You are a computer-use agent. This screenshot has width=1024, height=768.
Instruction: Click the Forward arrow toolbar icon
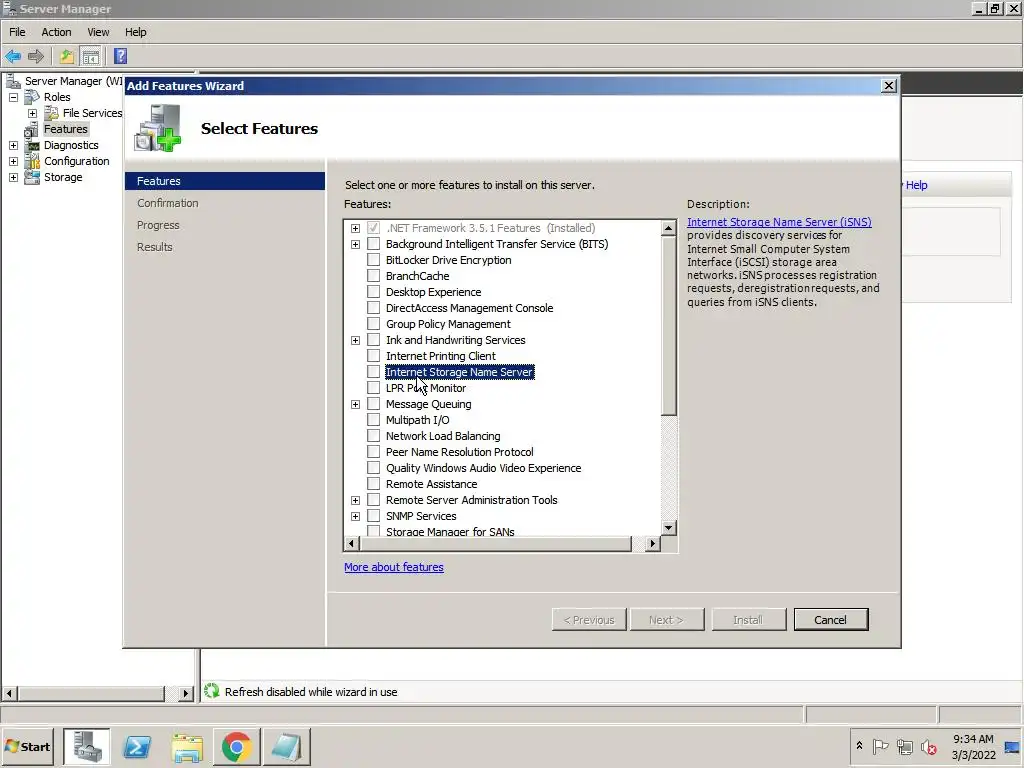click(36, 56)
